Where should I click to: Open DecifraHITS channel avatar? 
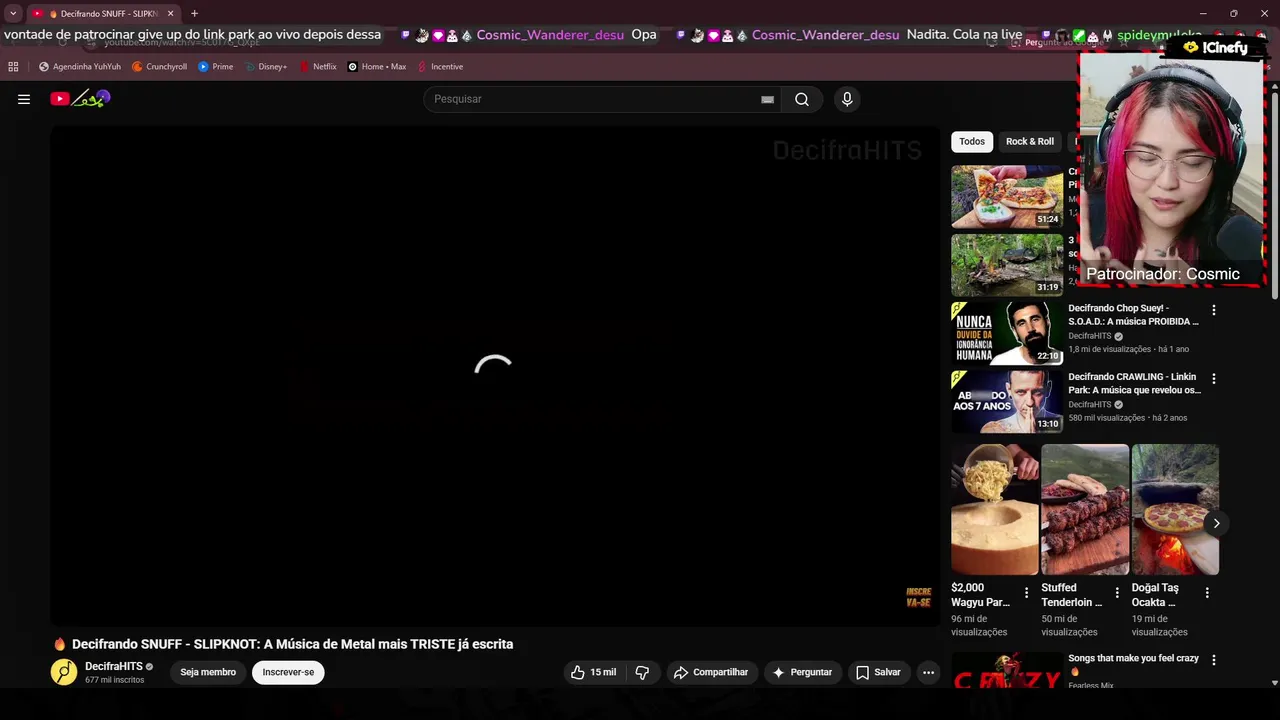point(64,672)
